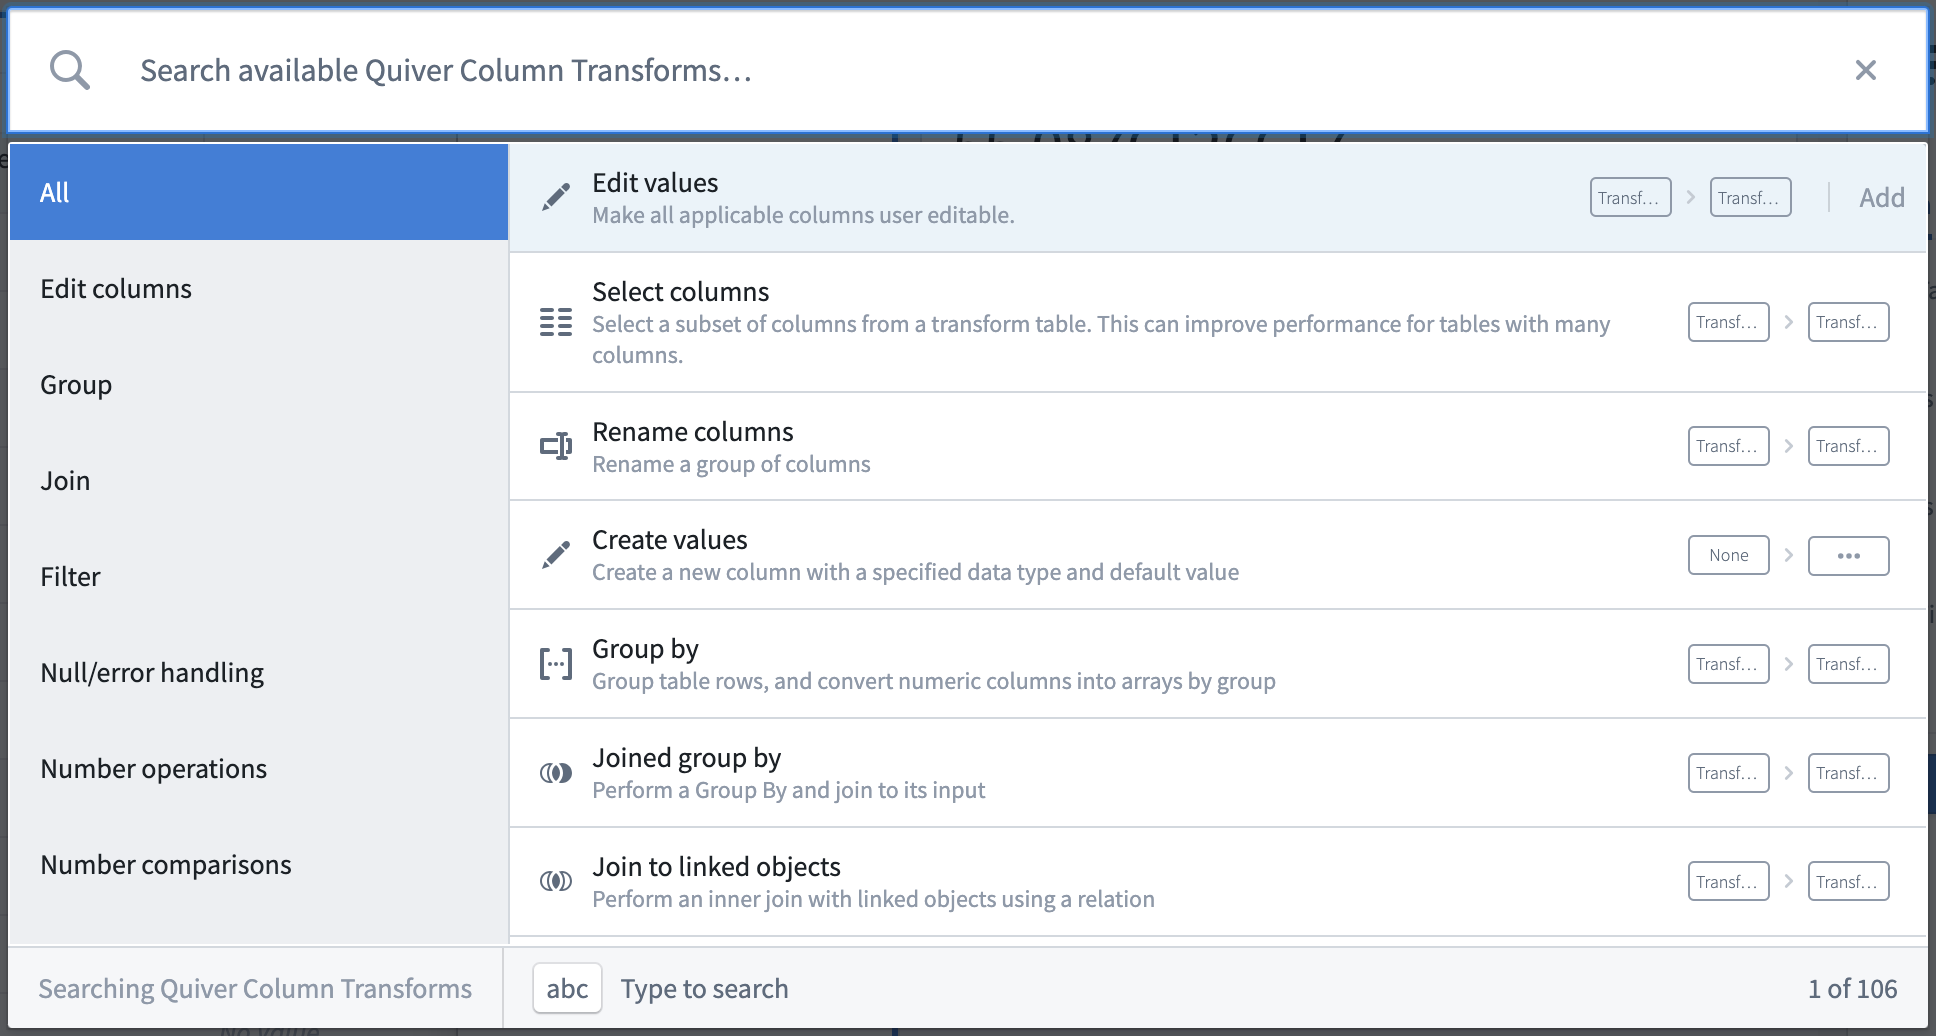Choose the Select columns transform
Viewport: 1936px width, 1036px height.
(1218, 322)
